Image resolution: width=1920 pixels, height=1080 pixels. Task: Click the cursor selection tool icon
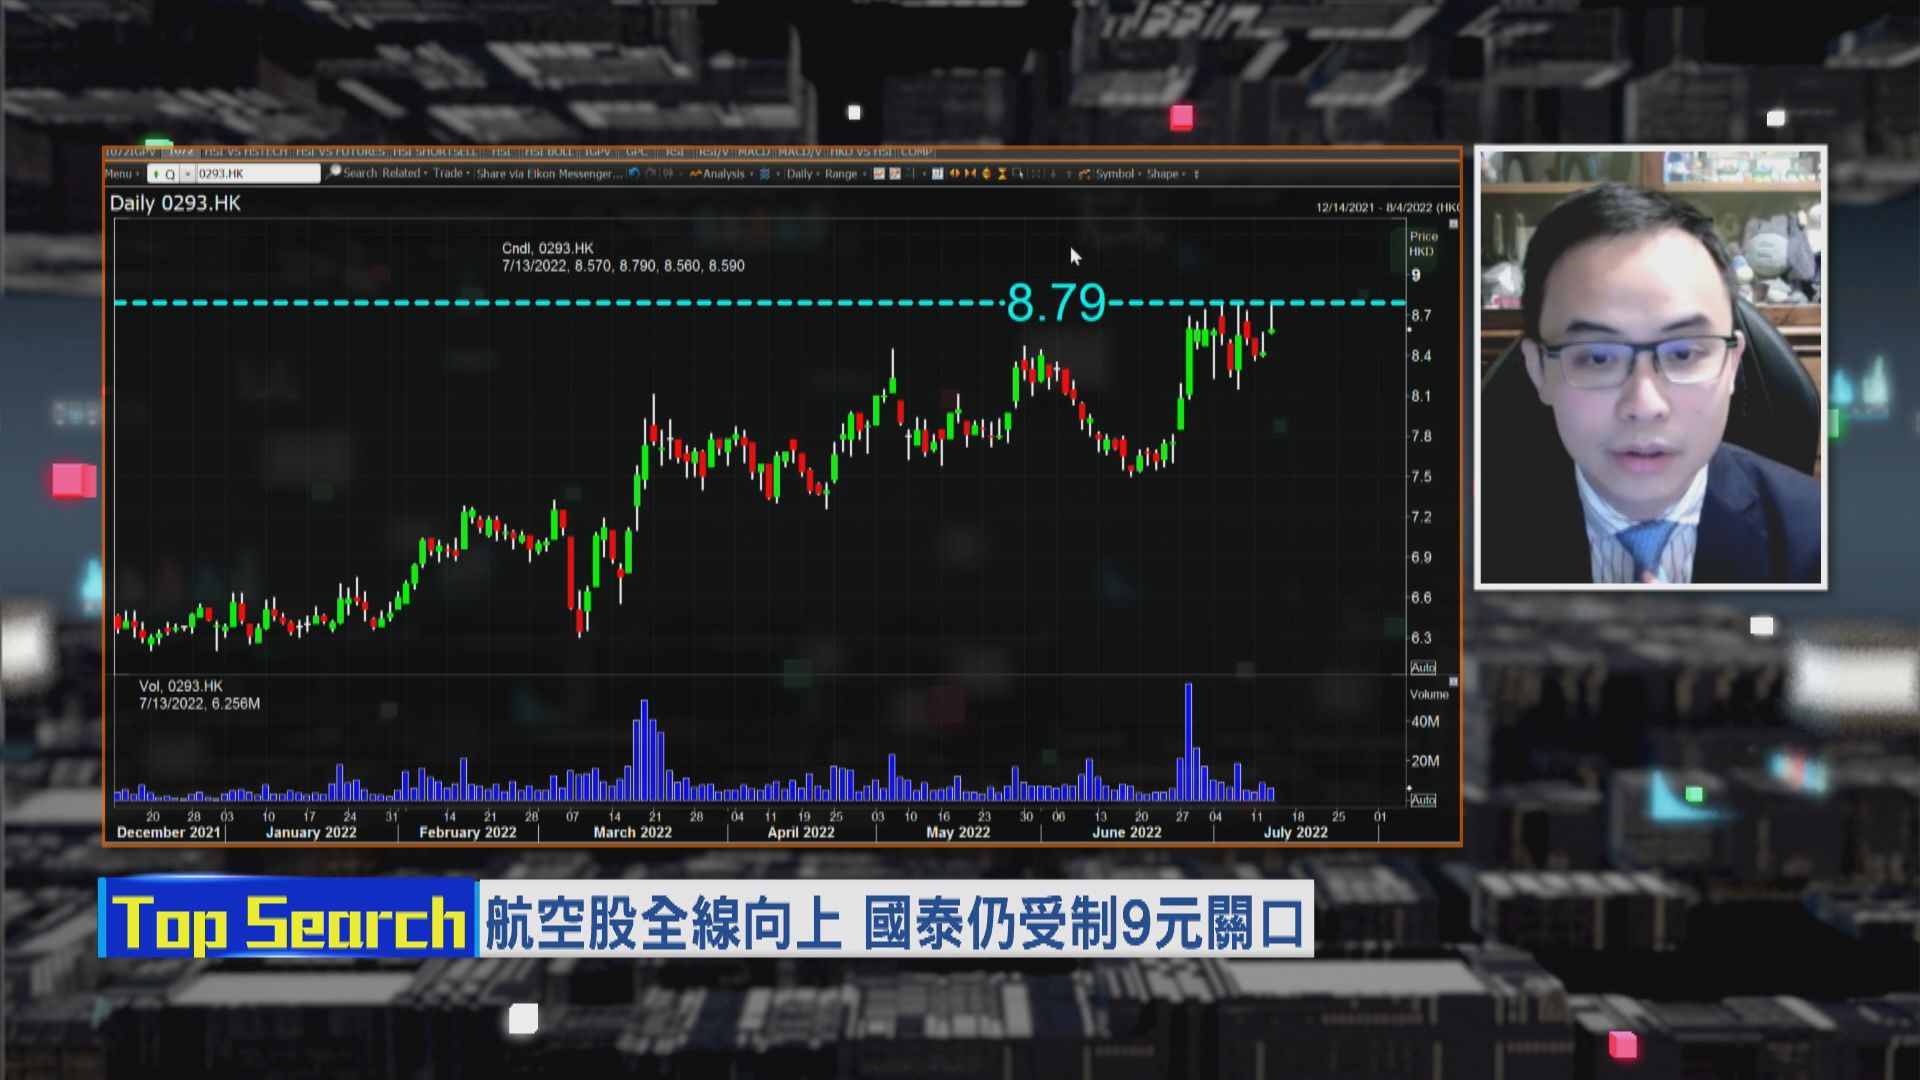1017,173
